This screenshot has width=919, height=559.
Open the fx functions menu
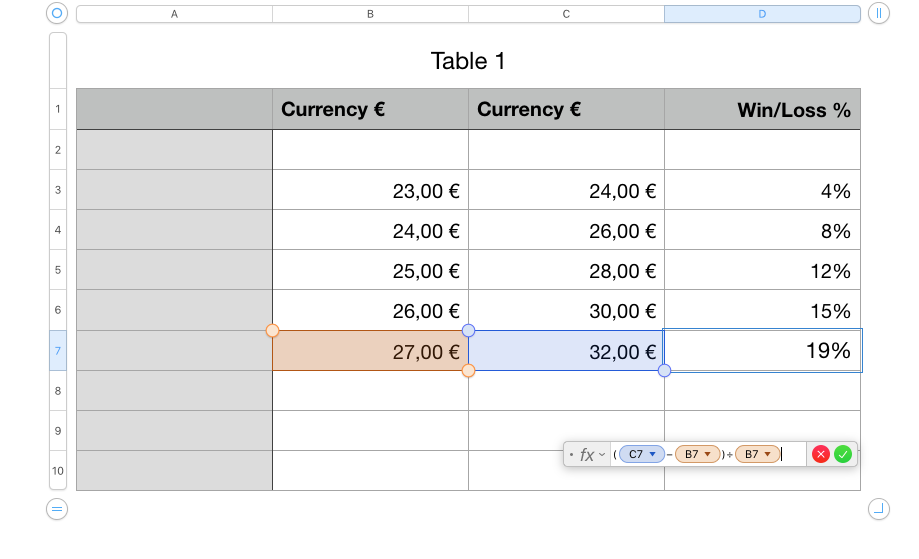pos(590,455)
